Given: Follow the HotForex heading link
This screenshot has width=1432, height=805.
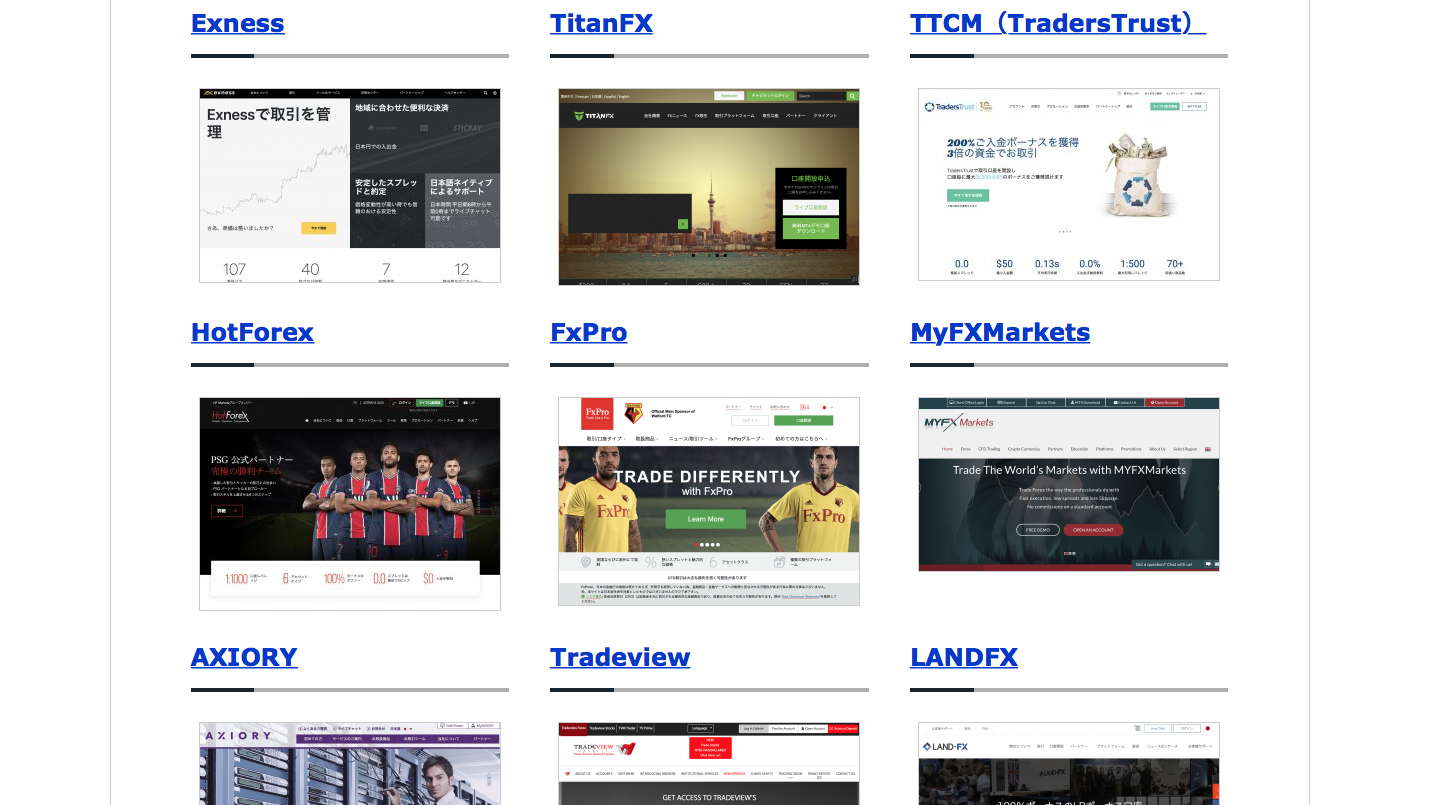Looking at the screenshot, I should point(252,332).
